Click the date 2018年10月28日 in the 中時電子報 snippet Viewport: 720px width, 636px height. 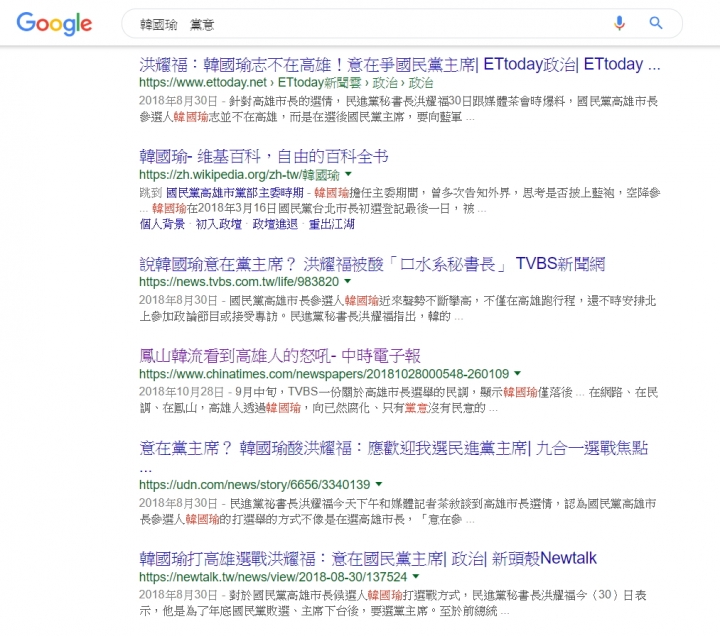coord(181,392)
